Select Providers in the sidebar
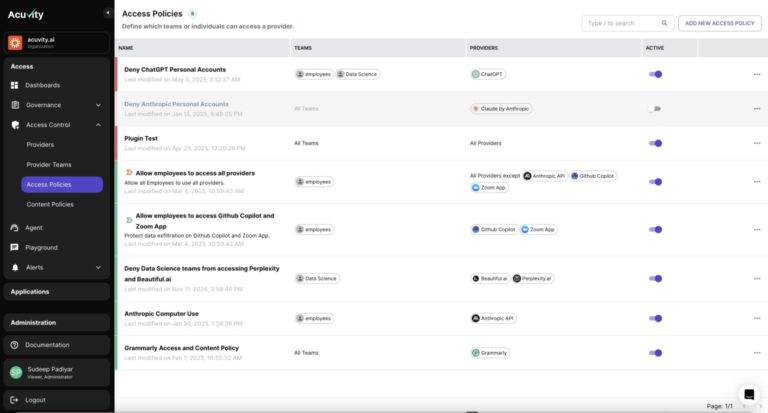 point(40,145)
